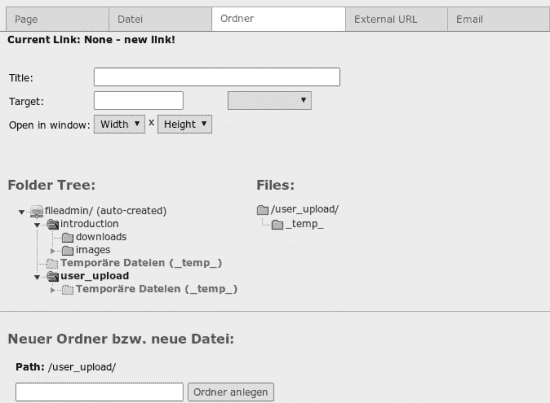Click the Ordner anlegen button

[231, 392]
